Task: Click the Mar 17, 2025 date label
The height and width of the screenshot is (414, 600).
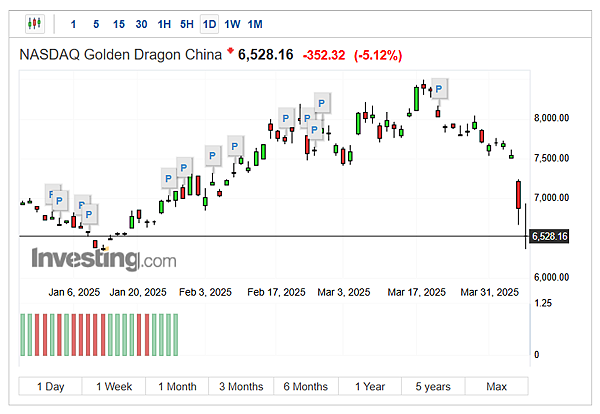Action: 416,292
